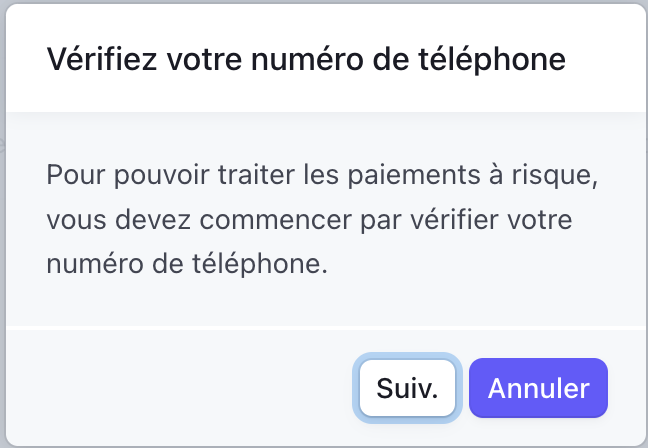
Task: Close the prompt with the button right of Suiv.
Action: click(538, 387)
